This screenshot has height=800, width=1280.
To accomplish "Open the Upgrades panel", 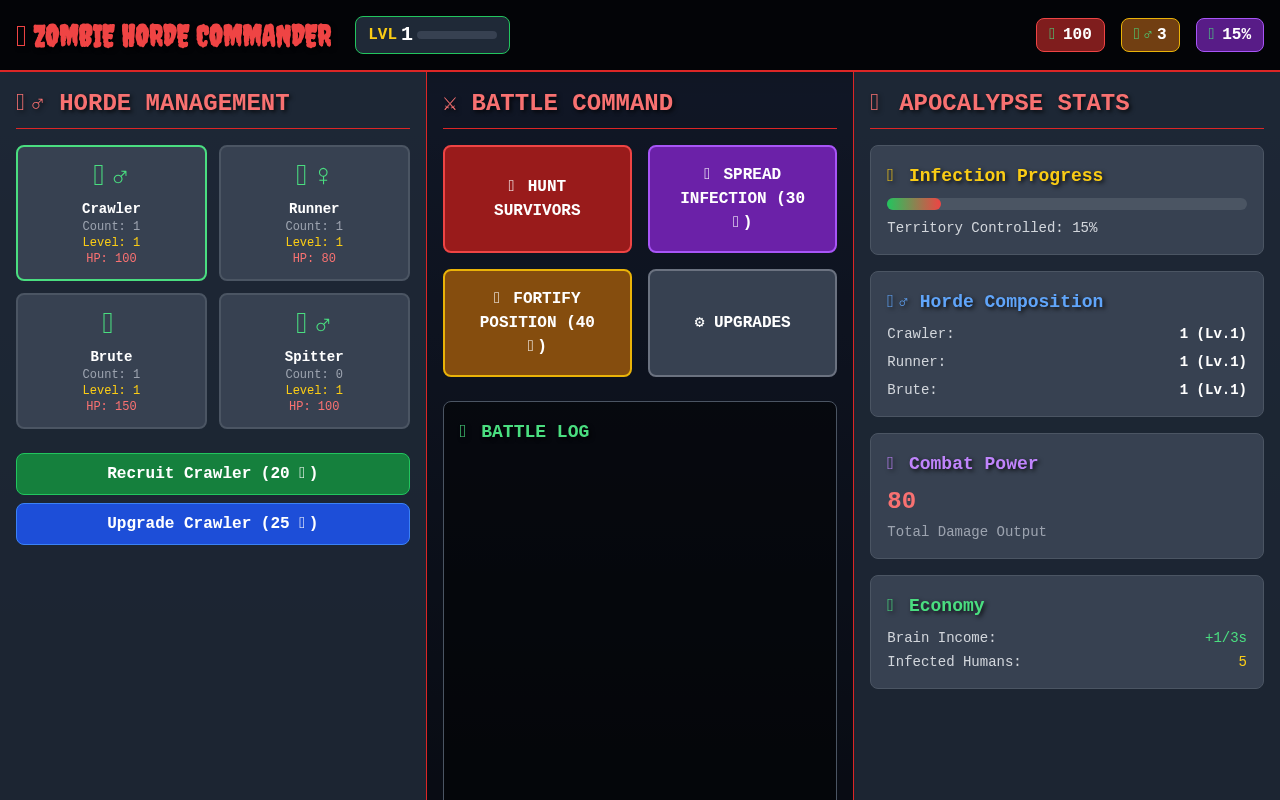I will click(x=742, y=322).
